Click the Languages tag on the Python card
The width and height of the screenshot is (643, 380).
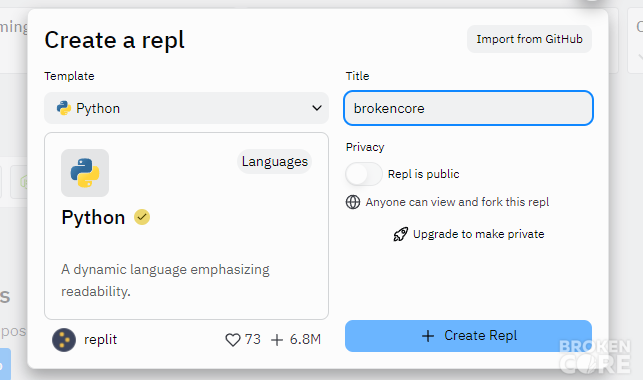[x=274, y=162]
